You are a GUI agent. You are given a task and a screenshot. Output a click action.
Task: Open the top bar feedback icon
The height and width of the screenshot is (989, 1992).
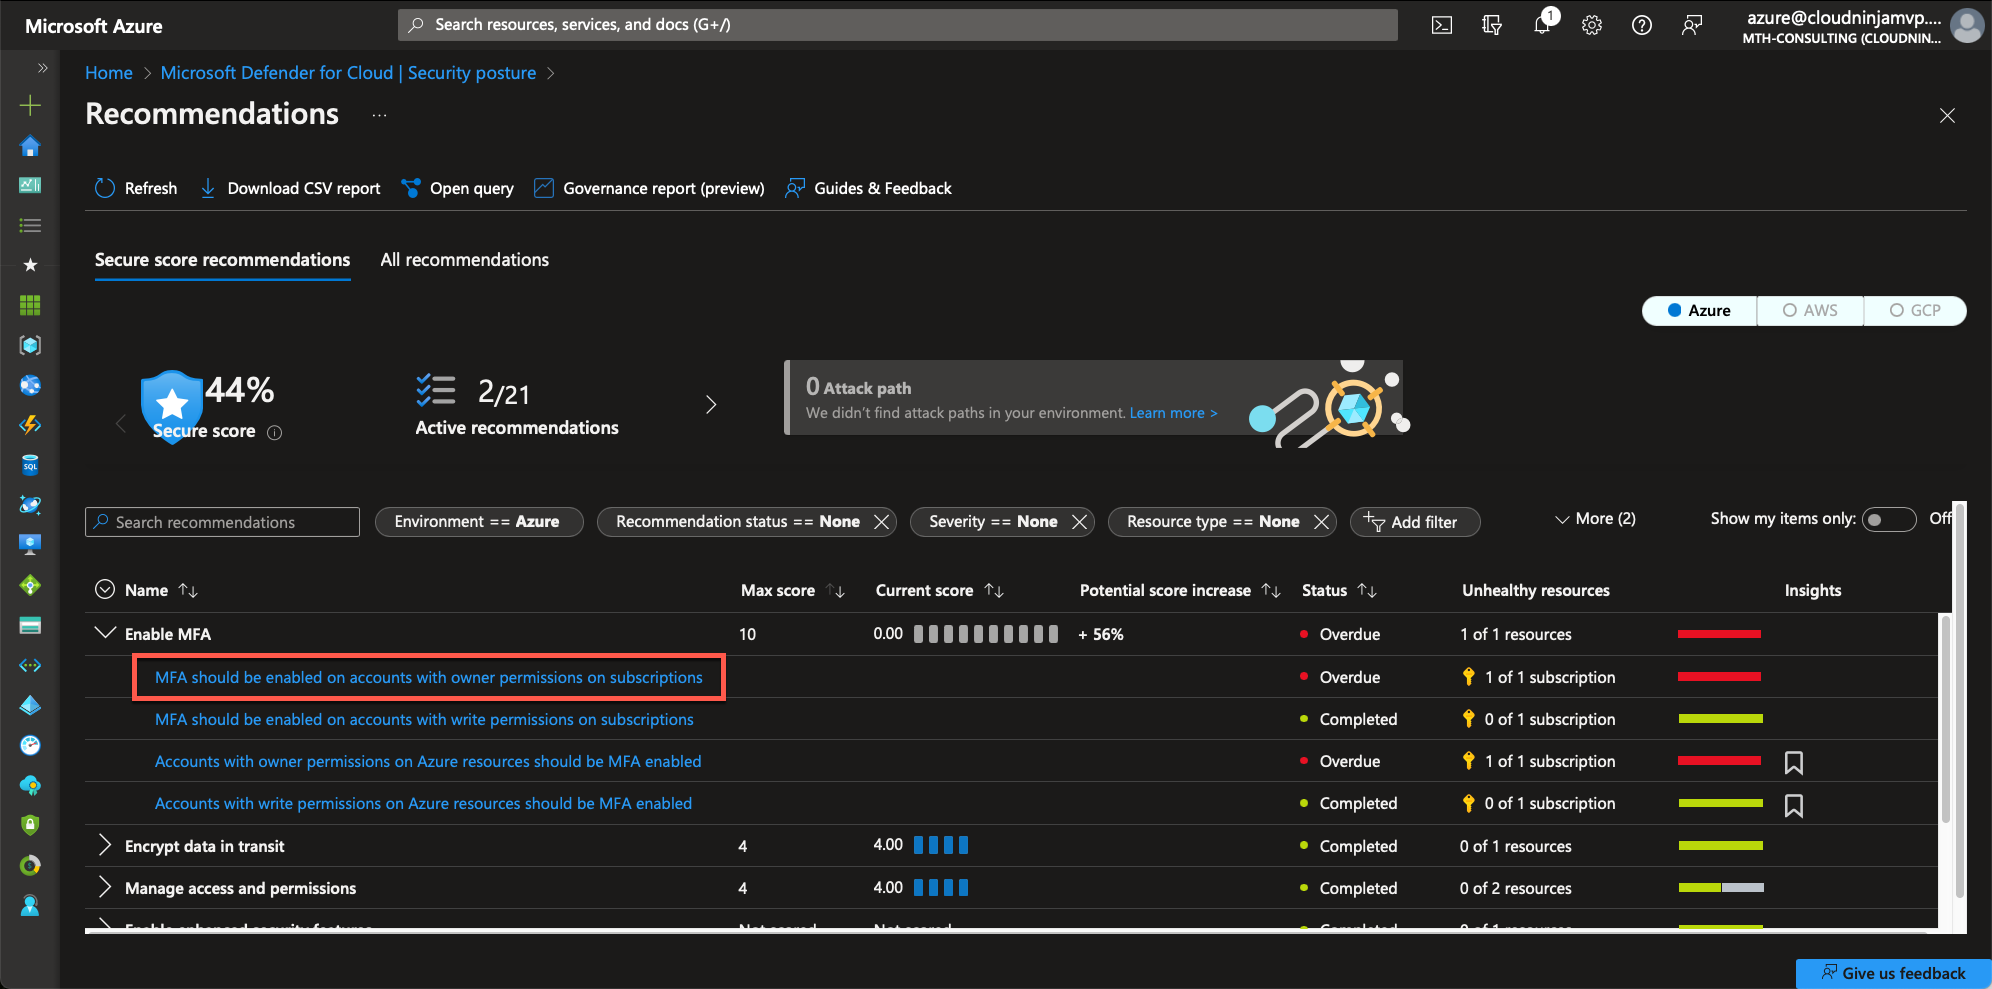1691,25
